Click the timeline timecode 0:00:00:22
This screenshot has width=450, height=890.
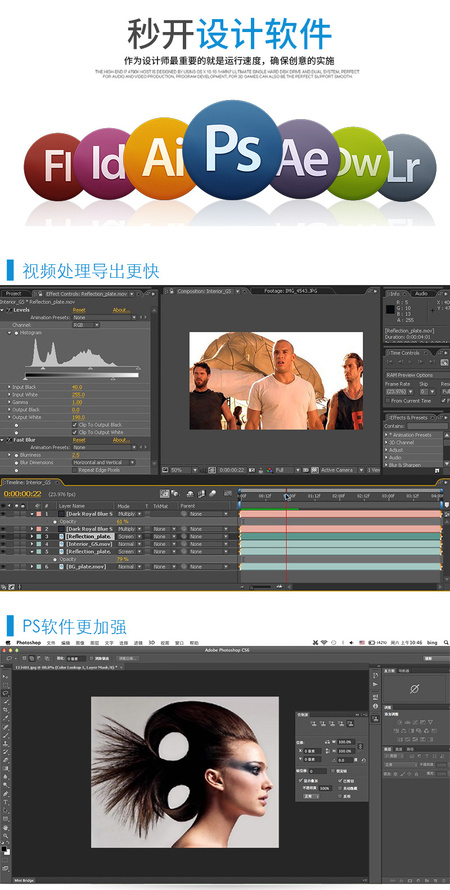coord(23,494)
